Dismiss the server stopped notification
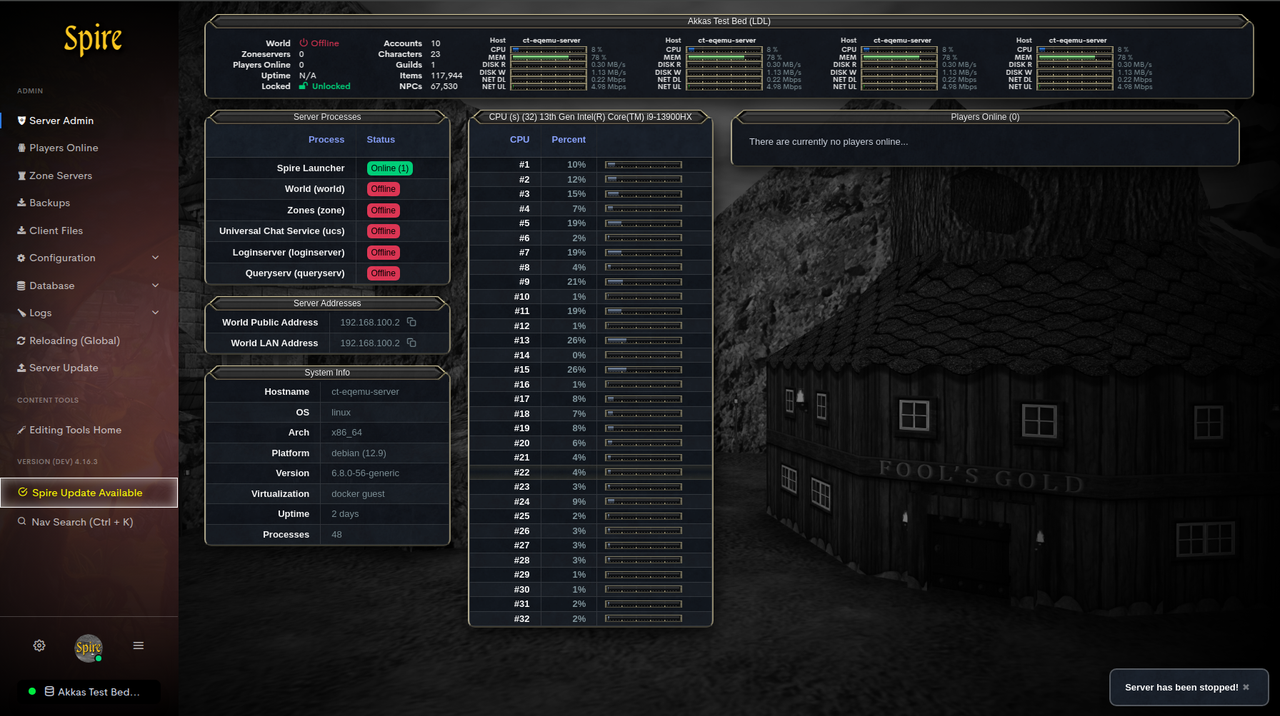Viewport: 1280px width, 716px height. tap(1246, 687)
